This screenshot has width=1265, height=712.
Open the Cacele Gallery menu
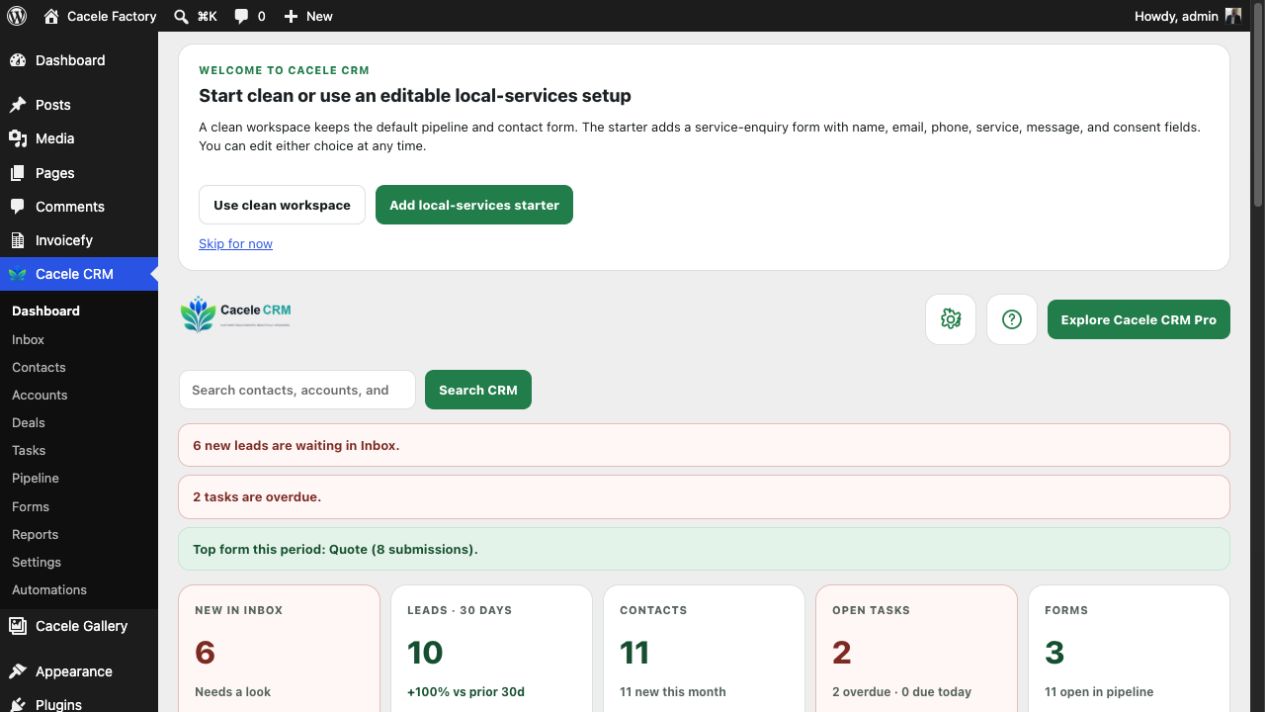click(x=79, y=626)
